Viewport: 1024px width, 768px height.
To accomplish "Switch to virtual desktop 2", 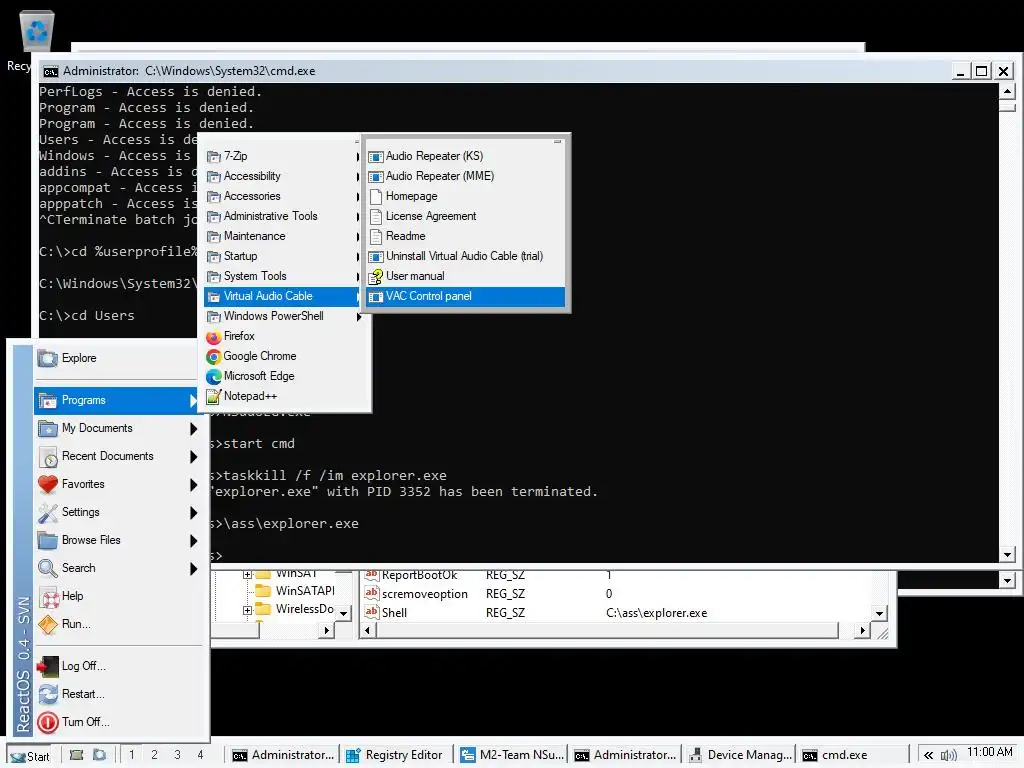I will click(x=155, y=755).
